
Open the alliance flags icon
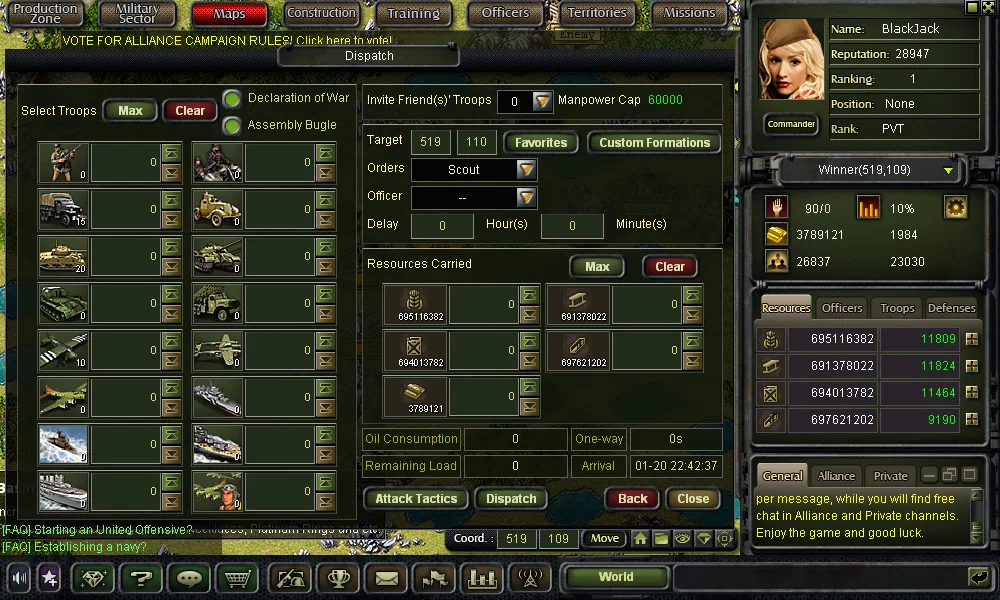tap(434, 578)
